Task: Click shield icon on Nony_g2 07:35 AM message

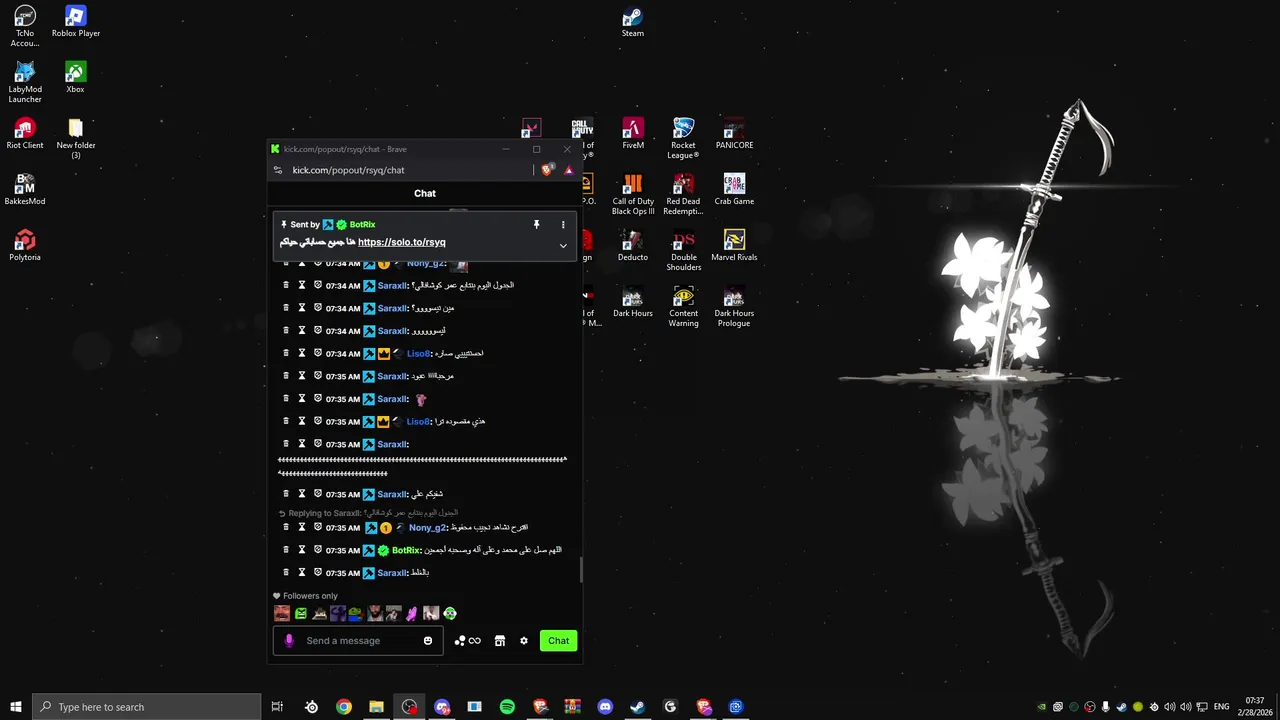Action: pyautogui.click(x=318, y=527)
